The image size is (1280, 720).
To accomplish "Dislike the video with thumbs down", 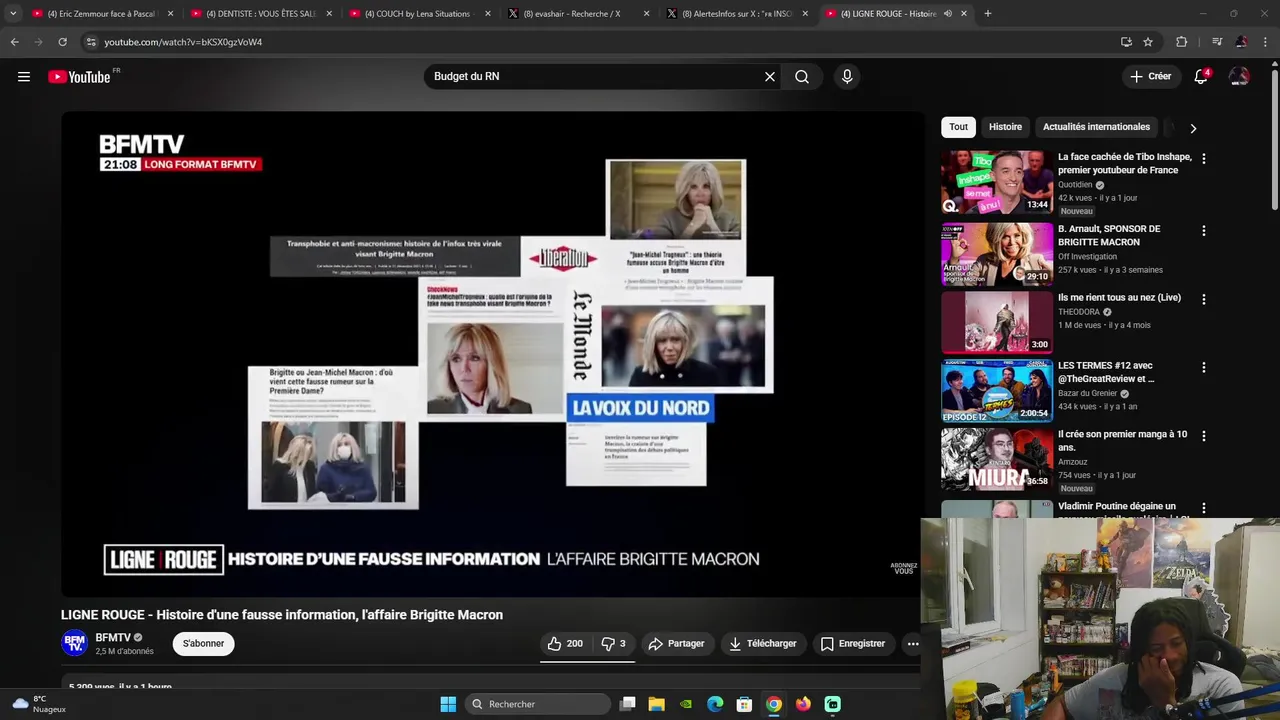I will pos(613,644).
